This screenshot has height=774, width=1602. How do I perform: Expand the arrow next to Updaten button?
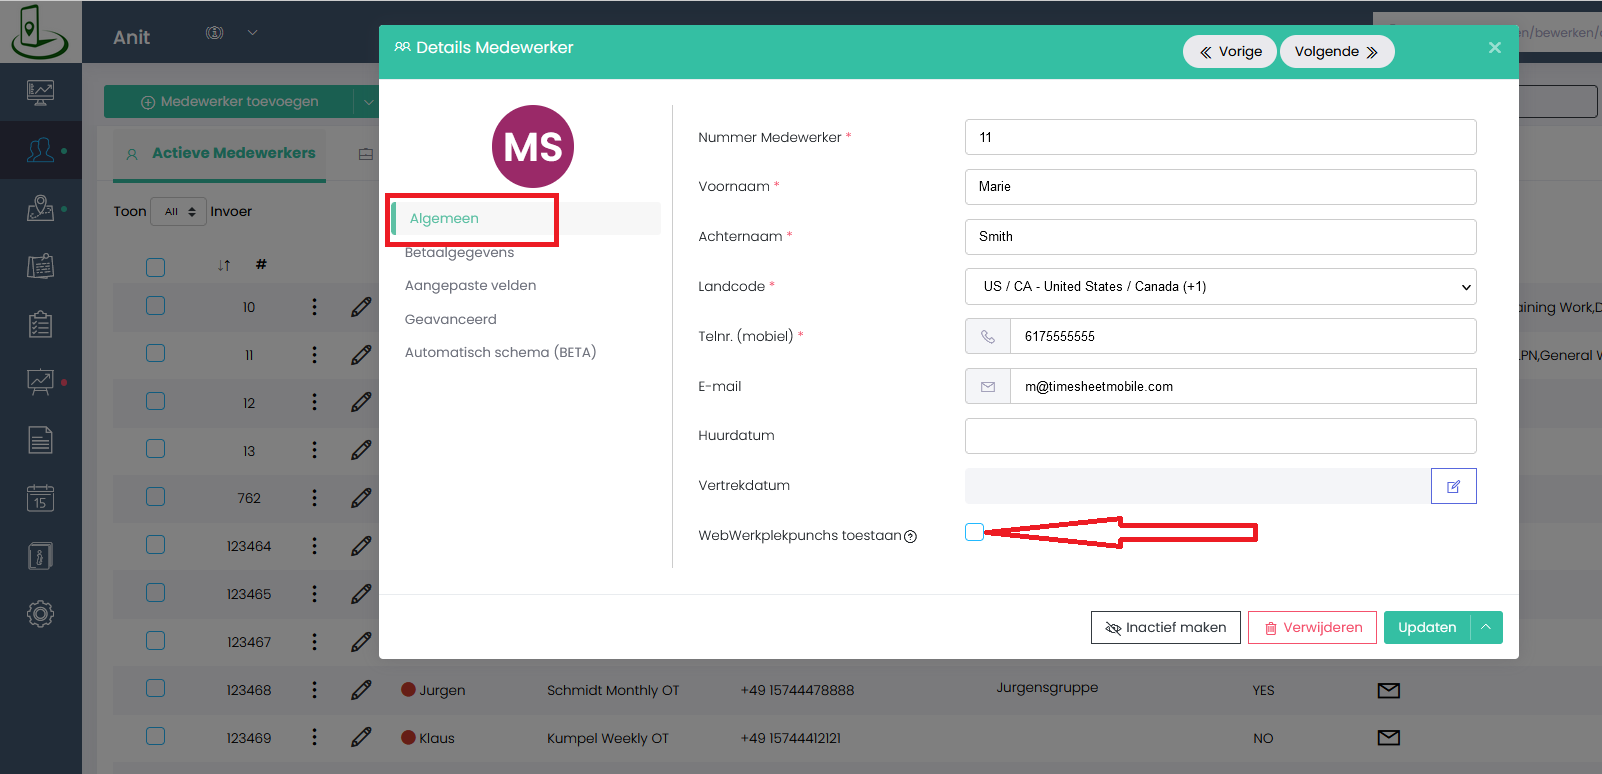[x=1486, y=627]
